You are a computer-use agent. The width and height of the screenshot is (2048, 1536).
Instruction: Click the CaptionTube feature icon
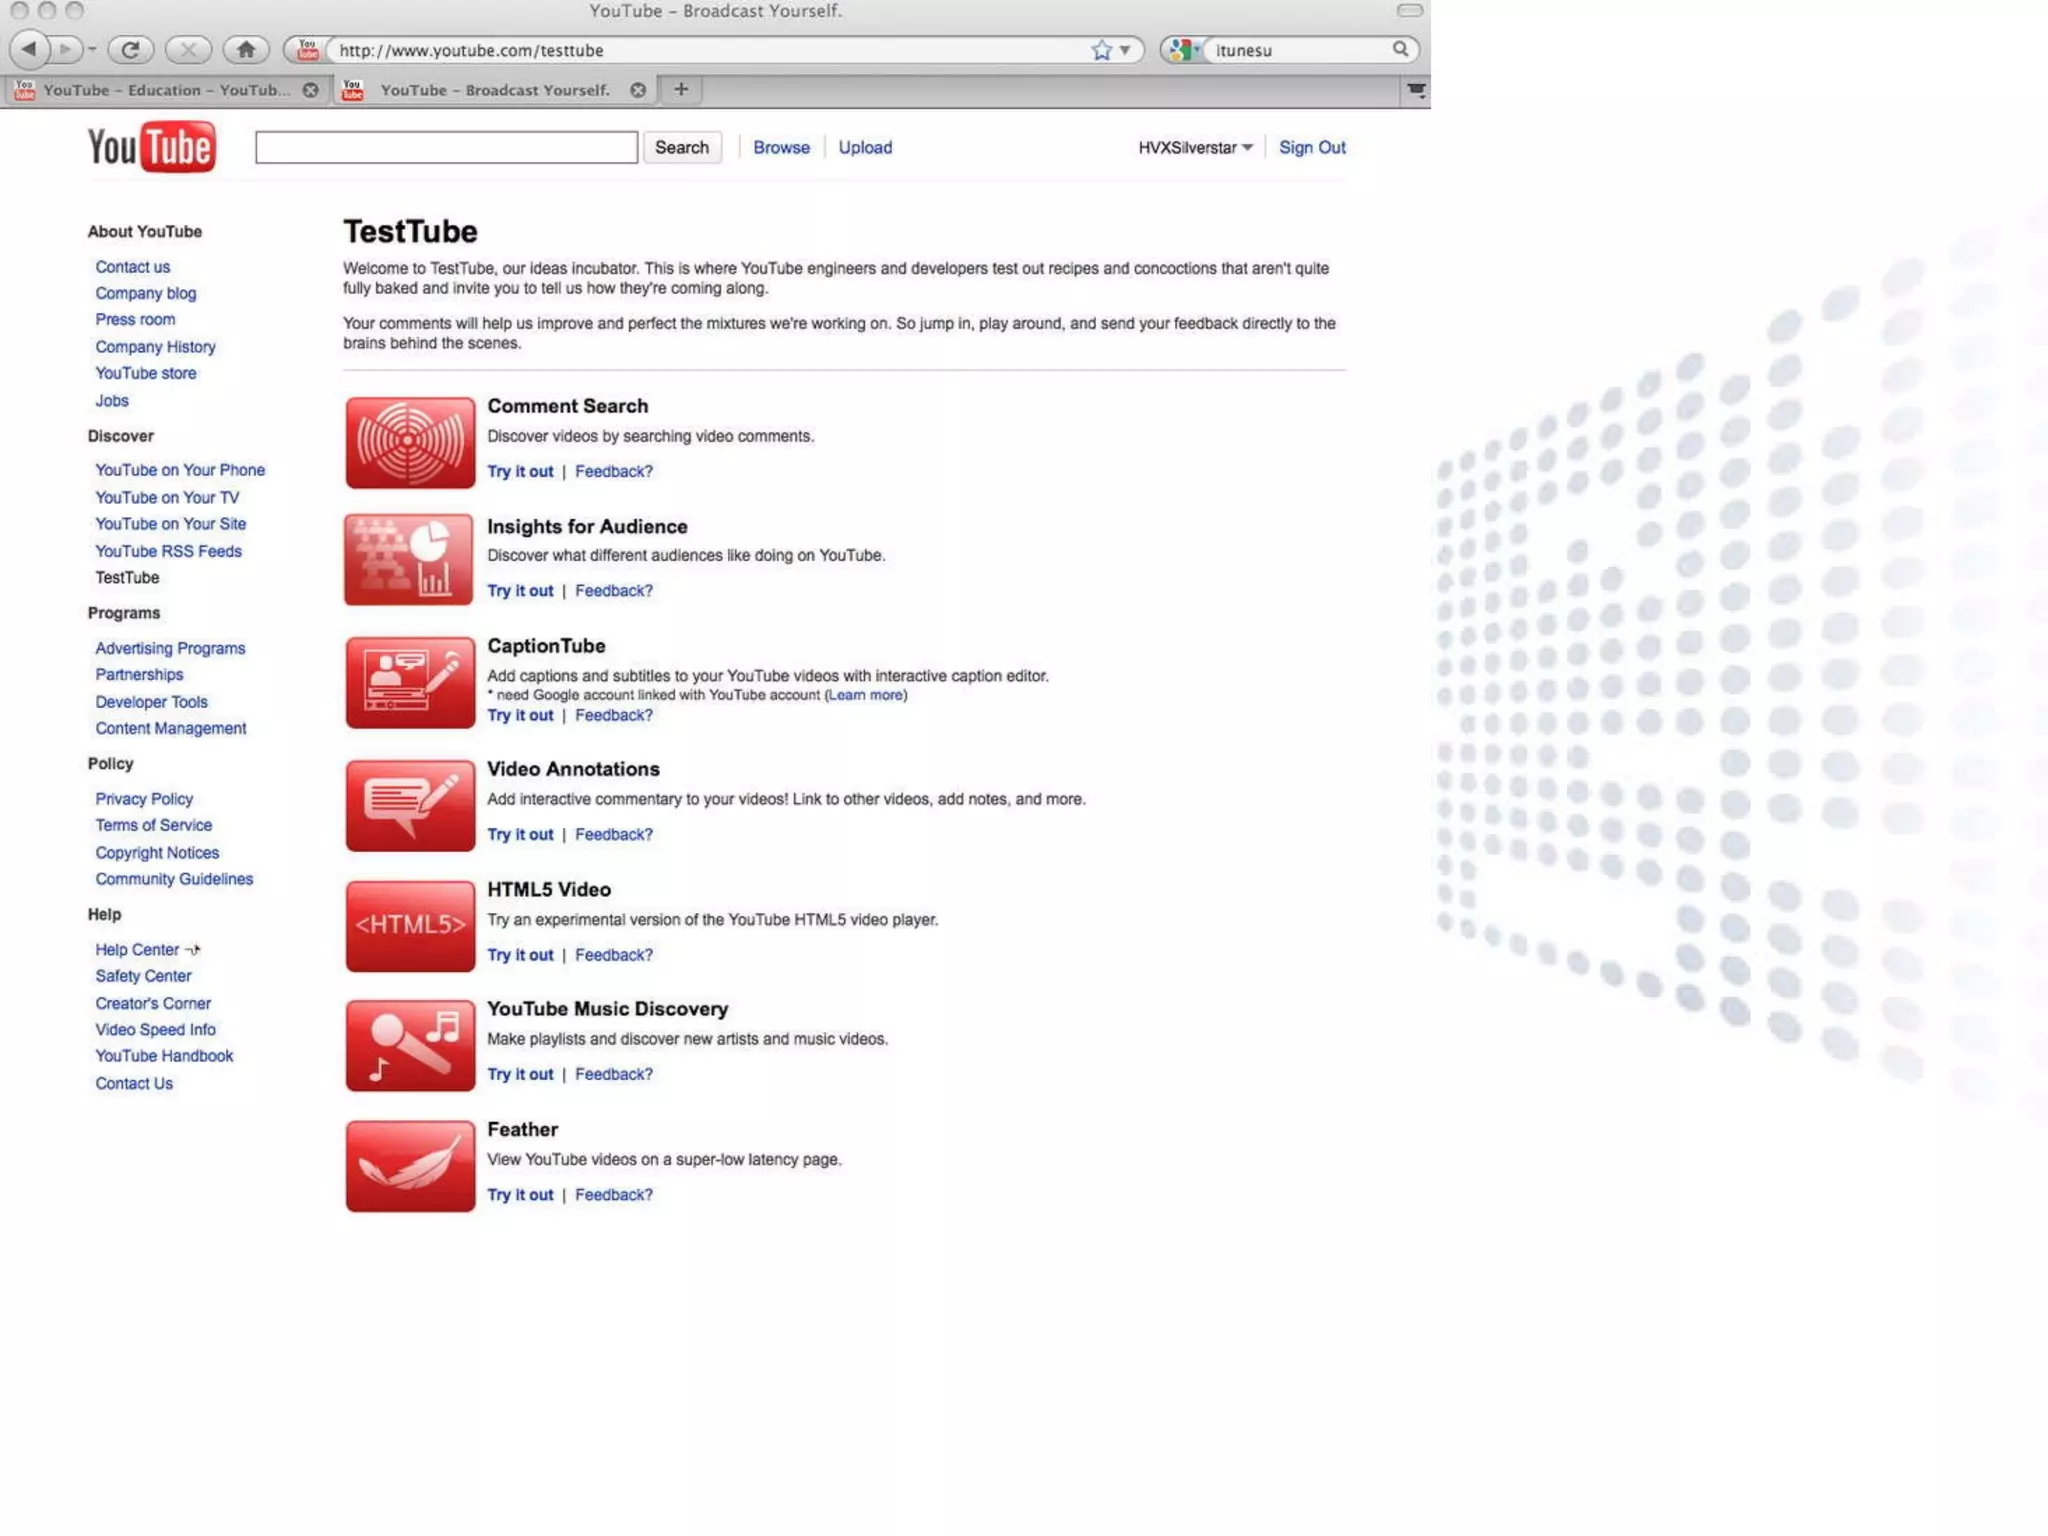(x=410, y=682)
